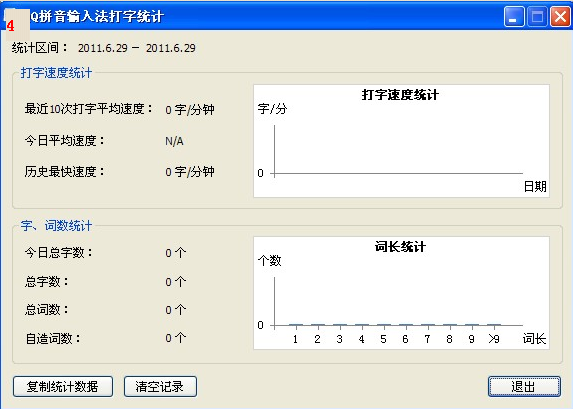Click the 最近10次打字平均速度 label
The image size is (573, 409).
[x=88, y=109]
